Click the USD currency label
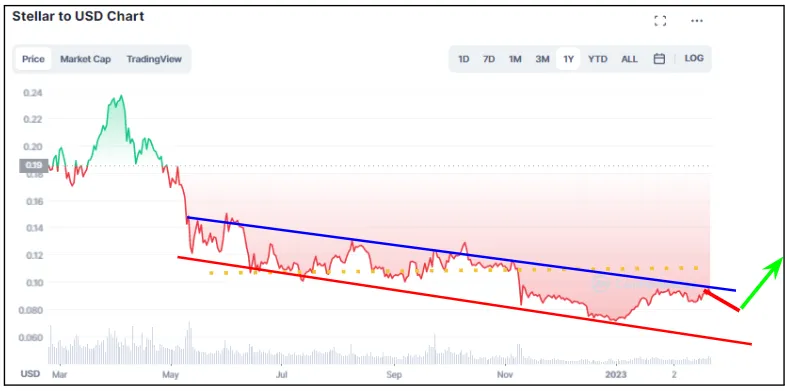This screenshot has width=785, height=391. click(x=30, y=374)
